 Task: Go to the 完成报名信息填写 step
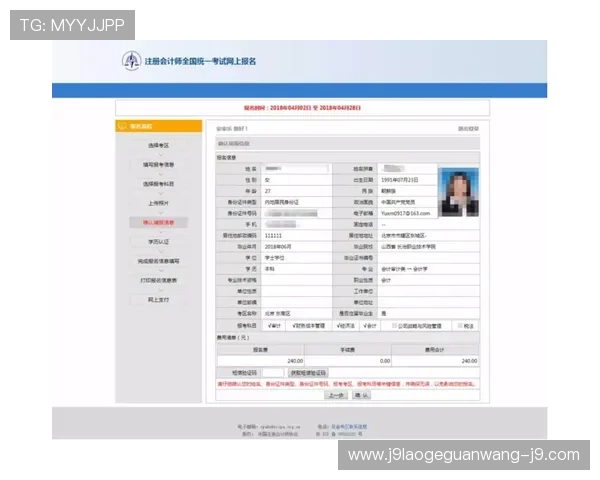pyautogui.click(x=159, y=261)
